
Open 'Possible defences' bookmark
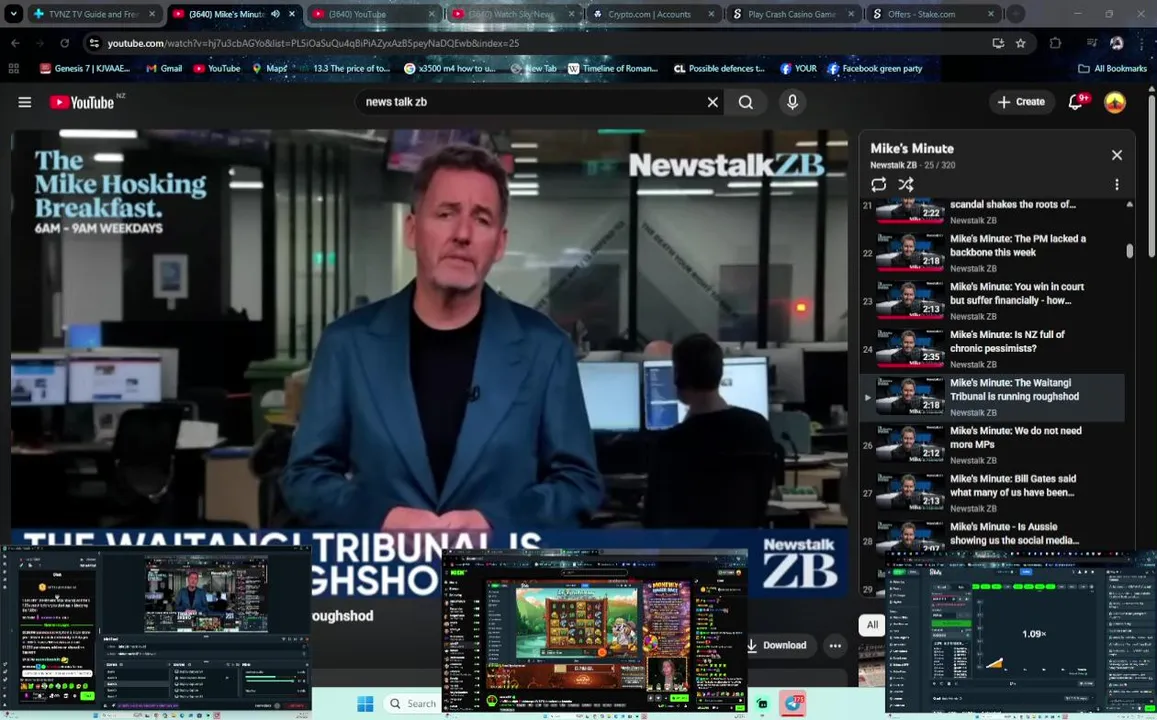(719, 69)
